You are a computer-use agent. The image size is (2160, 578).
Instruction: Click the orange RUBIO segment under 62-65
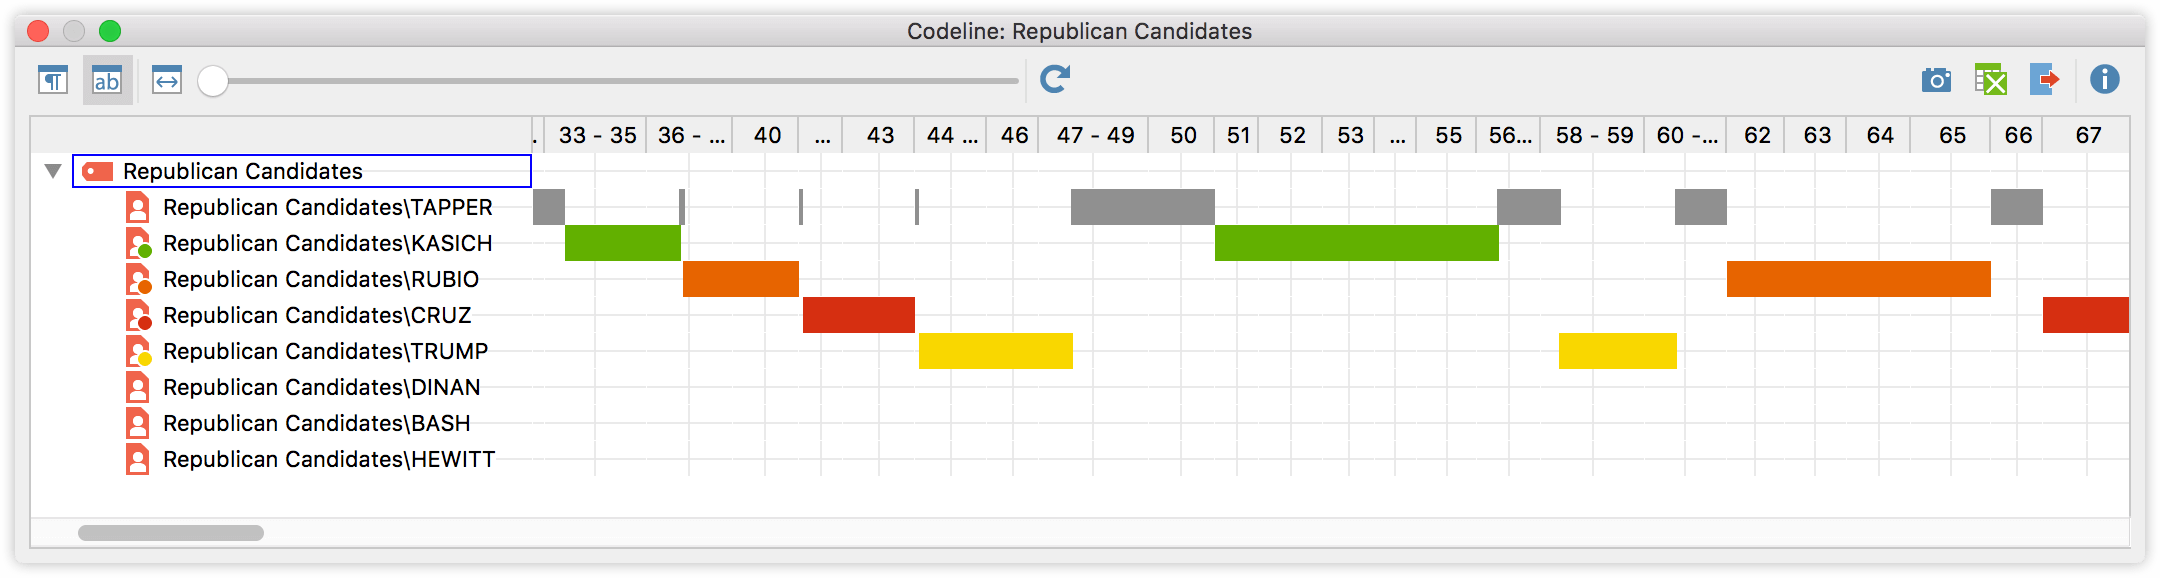pos(1859,279)
